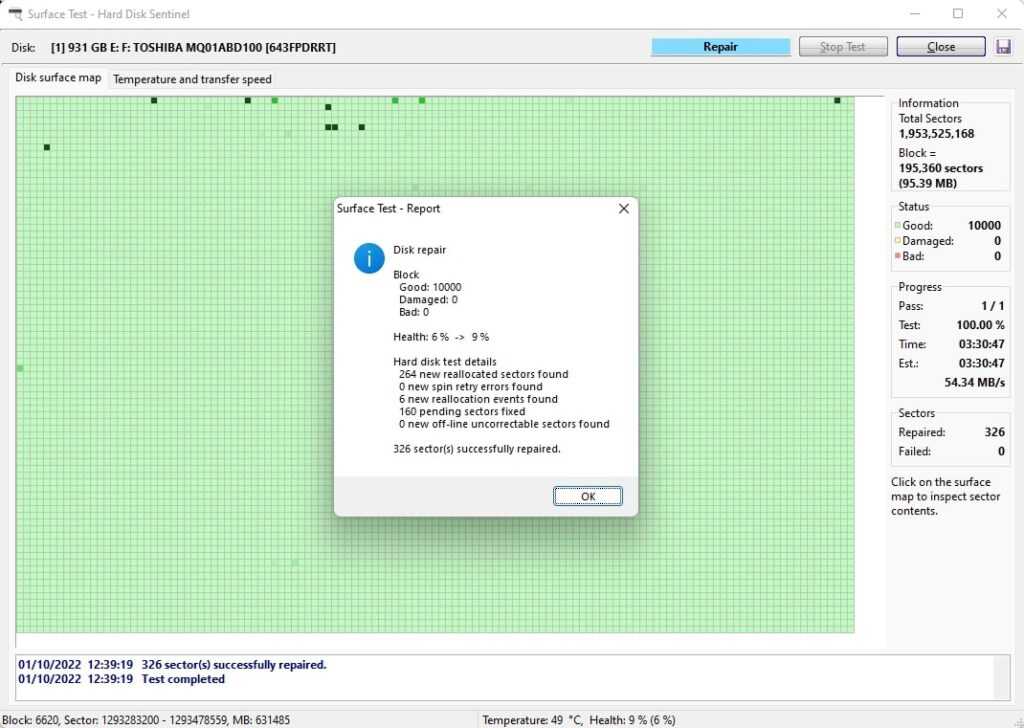Click '160 pending sectors fixed' line
The width and height of the screenshot is (1024, 728).
pos(462,411)
